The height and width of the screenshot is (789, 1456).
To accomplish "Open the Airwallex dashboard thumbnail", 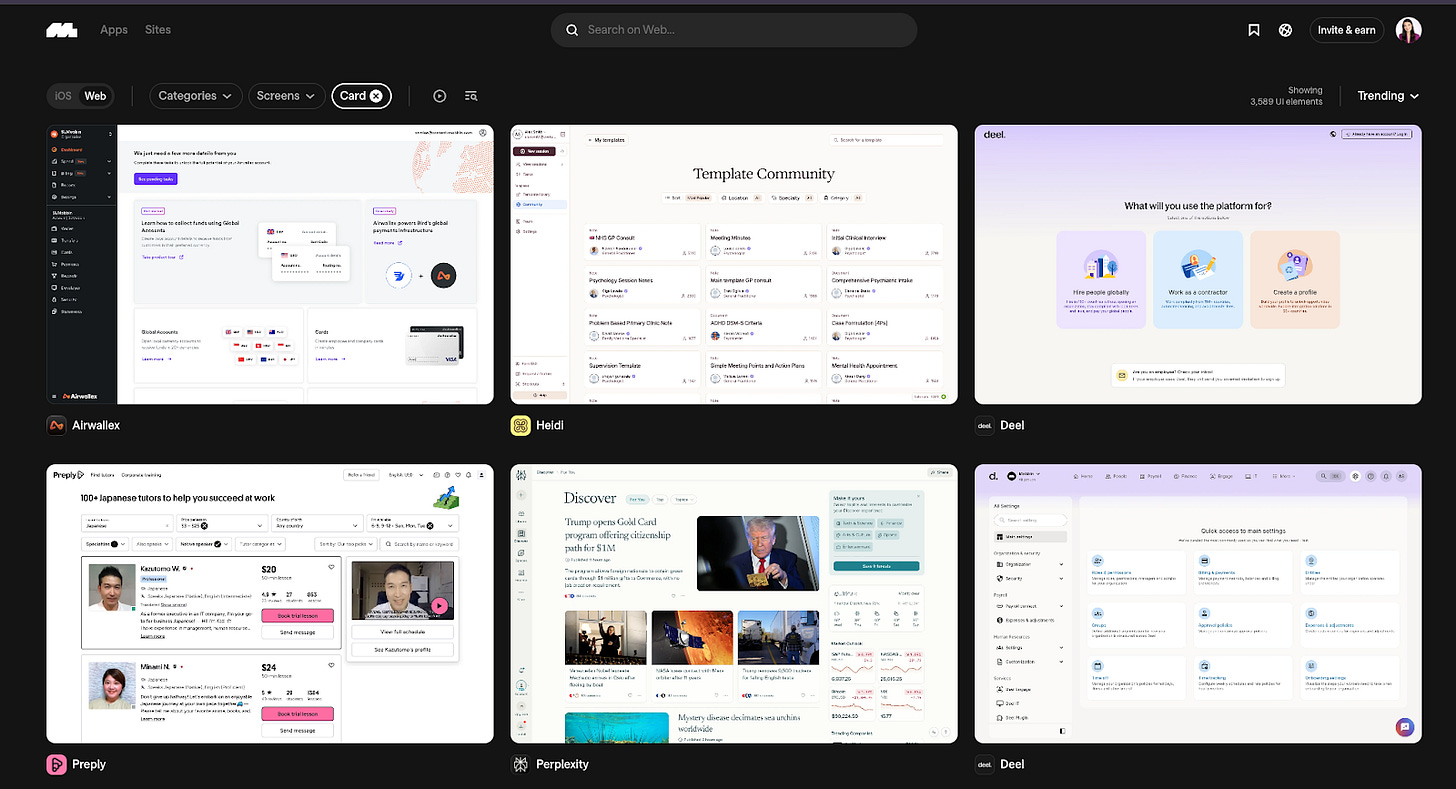I will tap(270, 265).
